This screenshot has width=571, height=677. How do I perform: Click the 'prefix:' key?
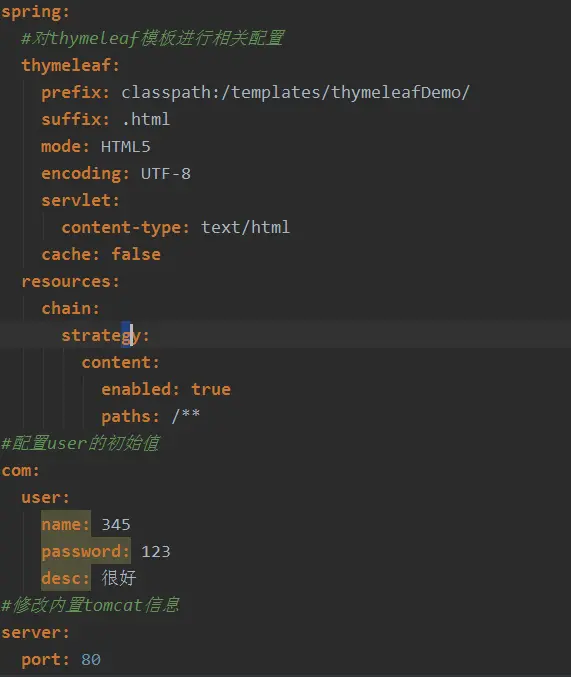pos(76,92)
